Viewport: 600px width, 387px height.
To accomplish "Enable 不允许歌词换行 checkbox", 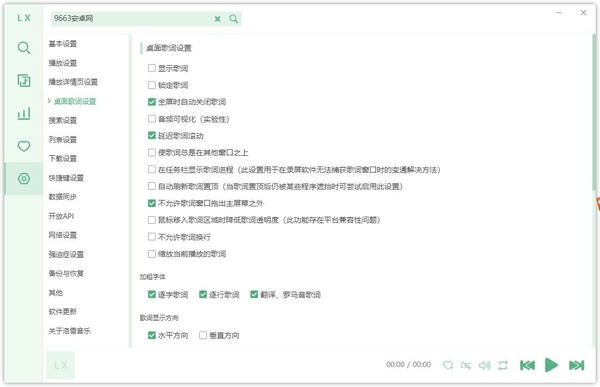I will (x=152, y=237).
